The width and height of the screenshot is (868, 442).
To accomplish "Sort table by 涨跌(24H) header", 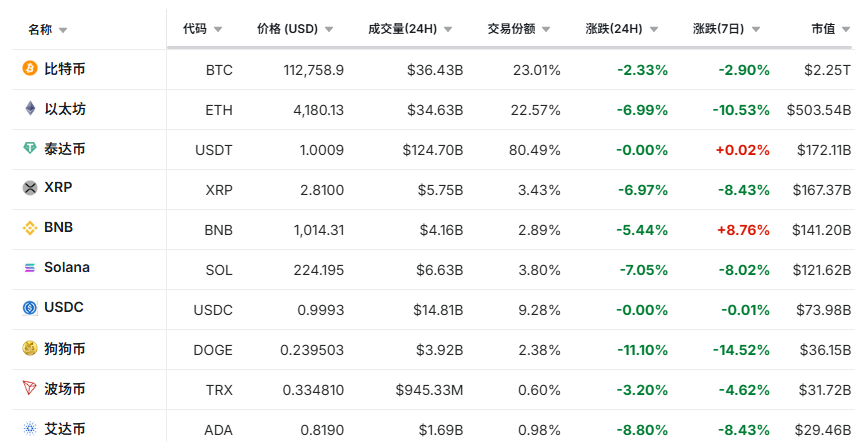I will click(621, 29).
